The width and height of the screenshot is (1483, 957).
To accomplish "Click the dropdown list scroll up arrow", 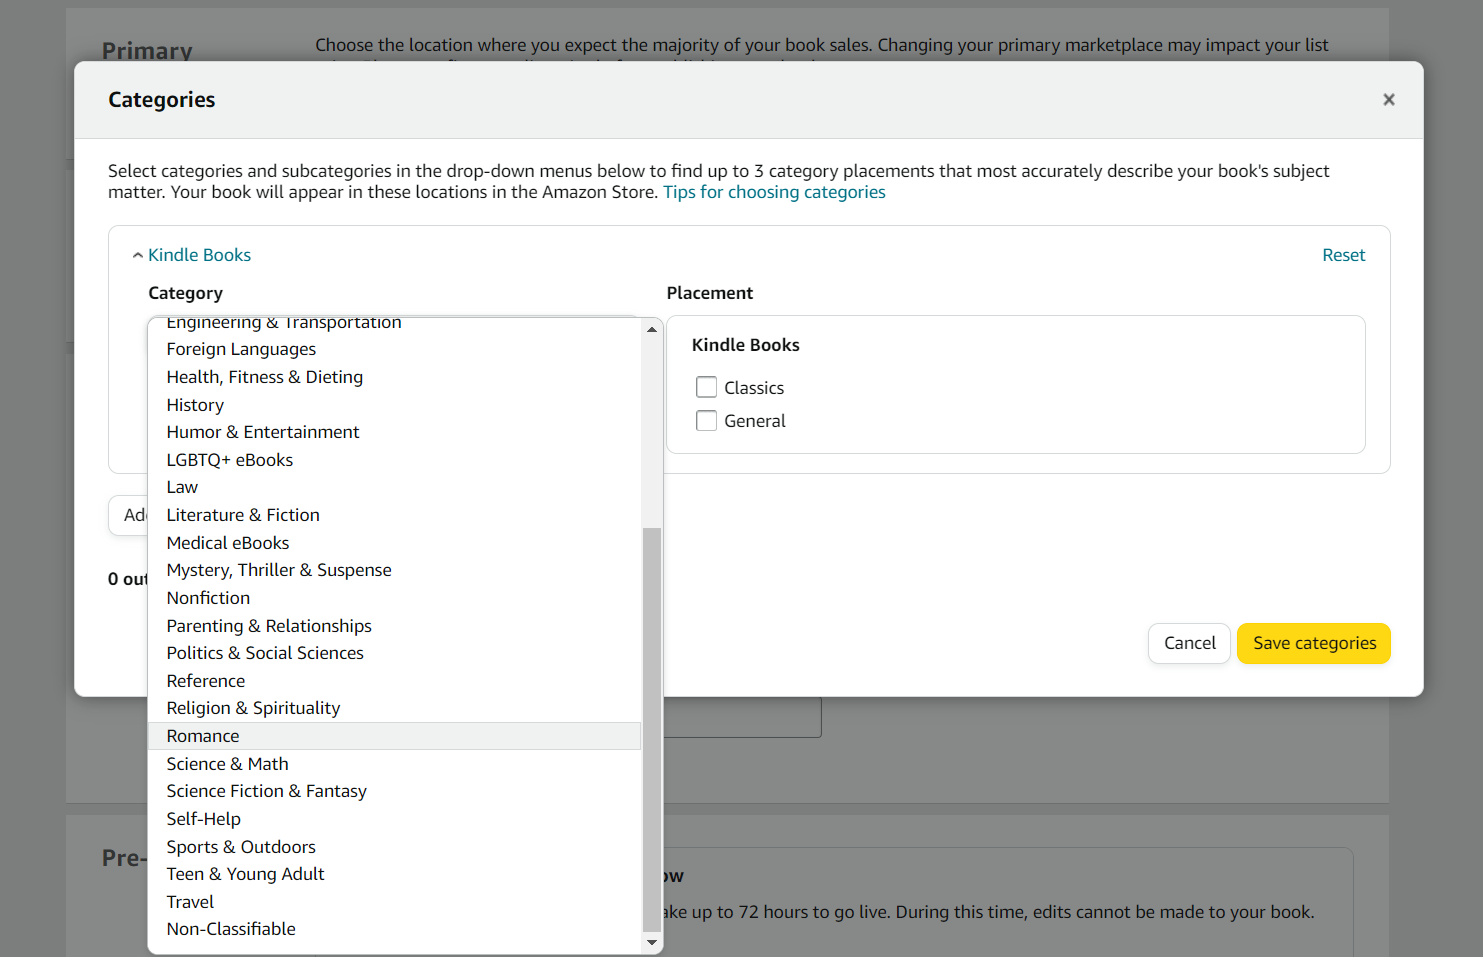I will click(x=652, y=329).
